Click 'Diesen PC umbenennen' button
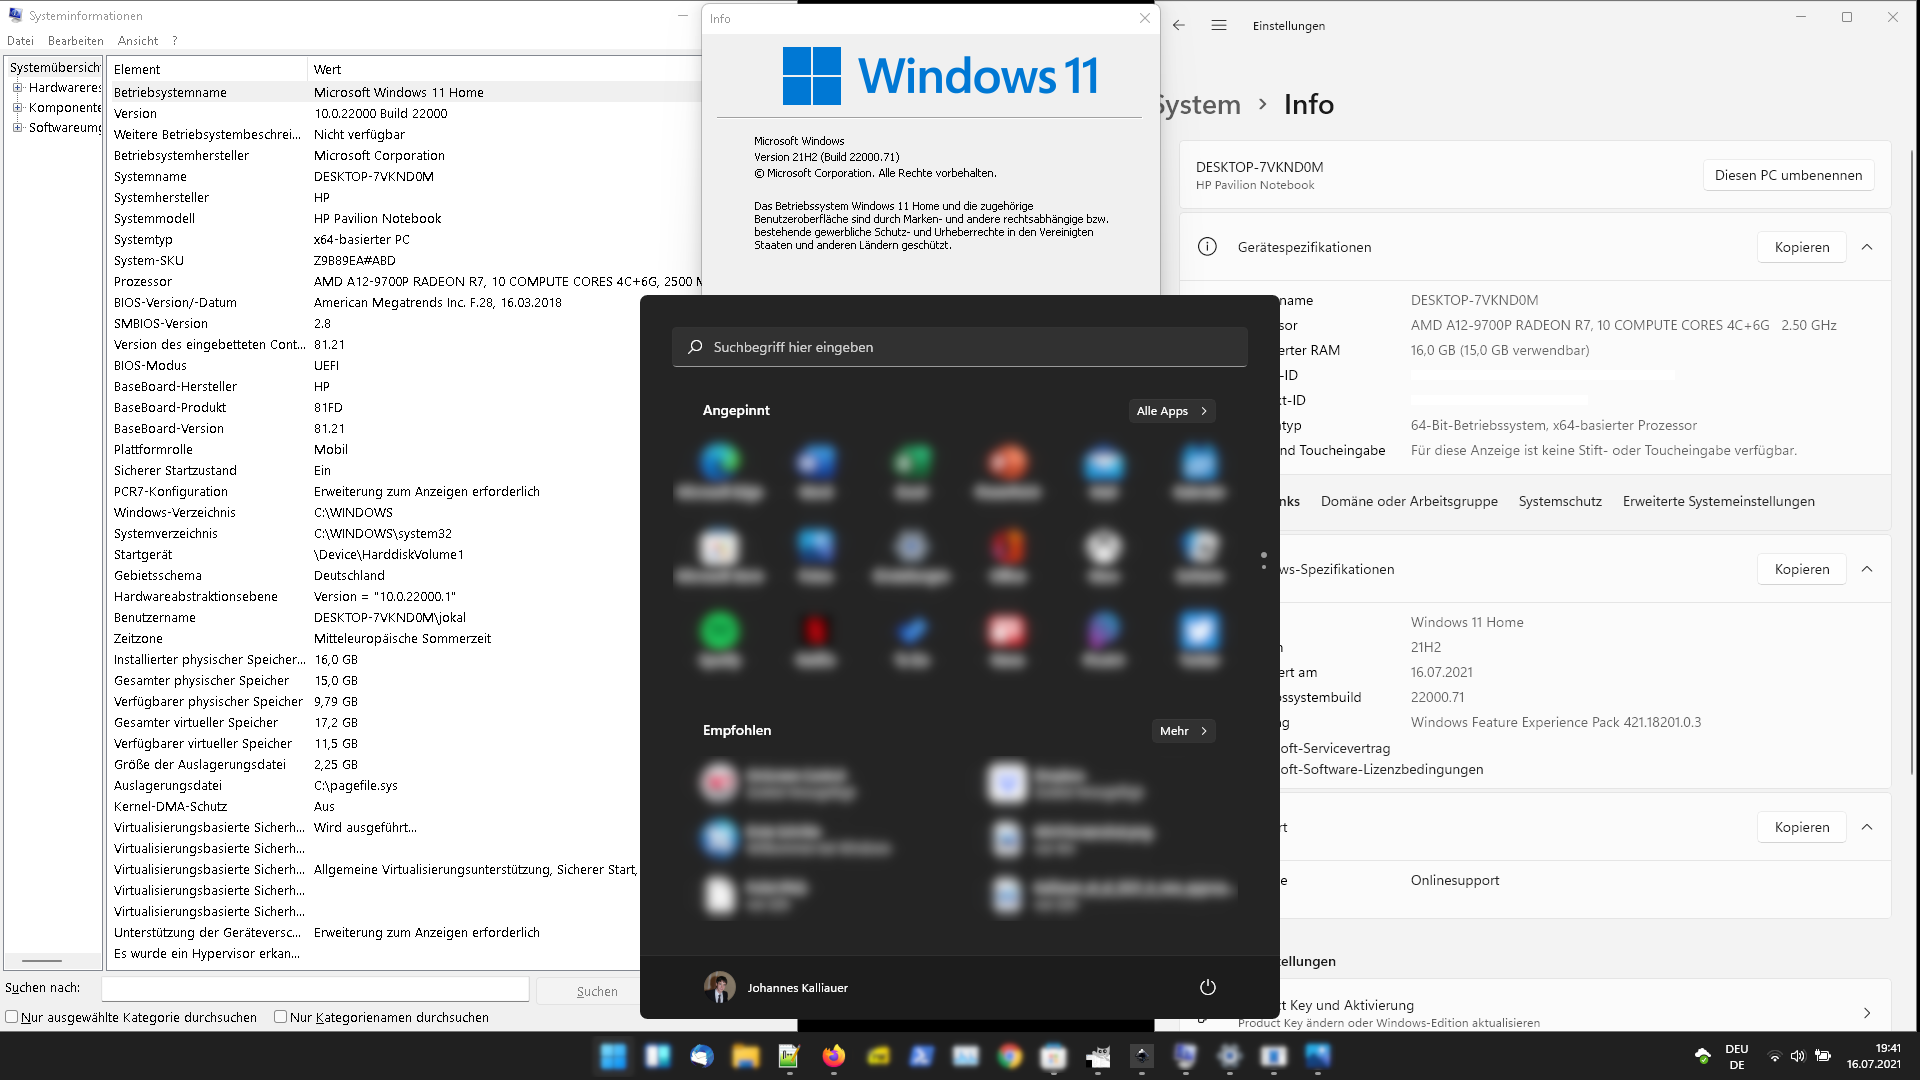This screenshot has width=1920, height=1080. click(1787, 175)
